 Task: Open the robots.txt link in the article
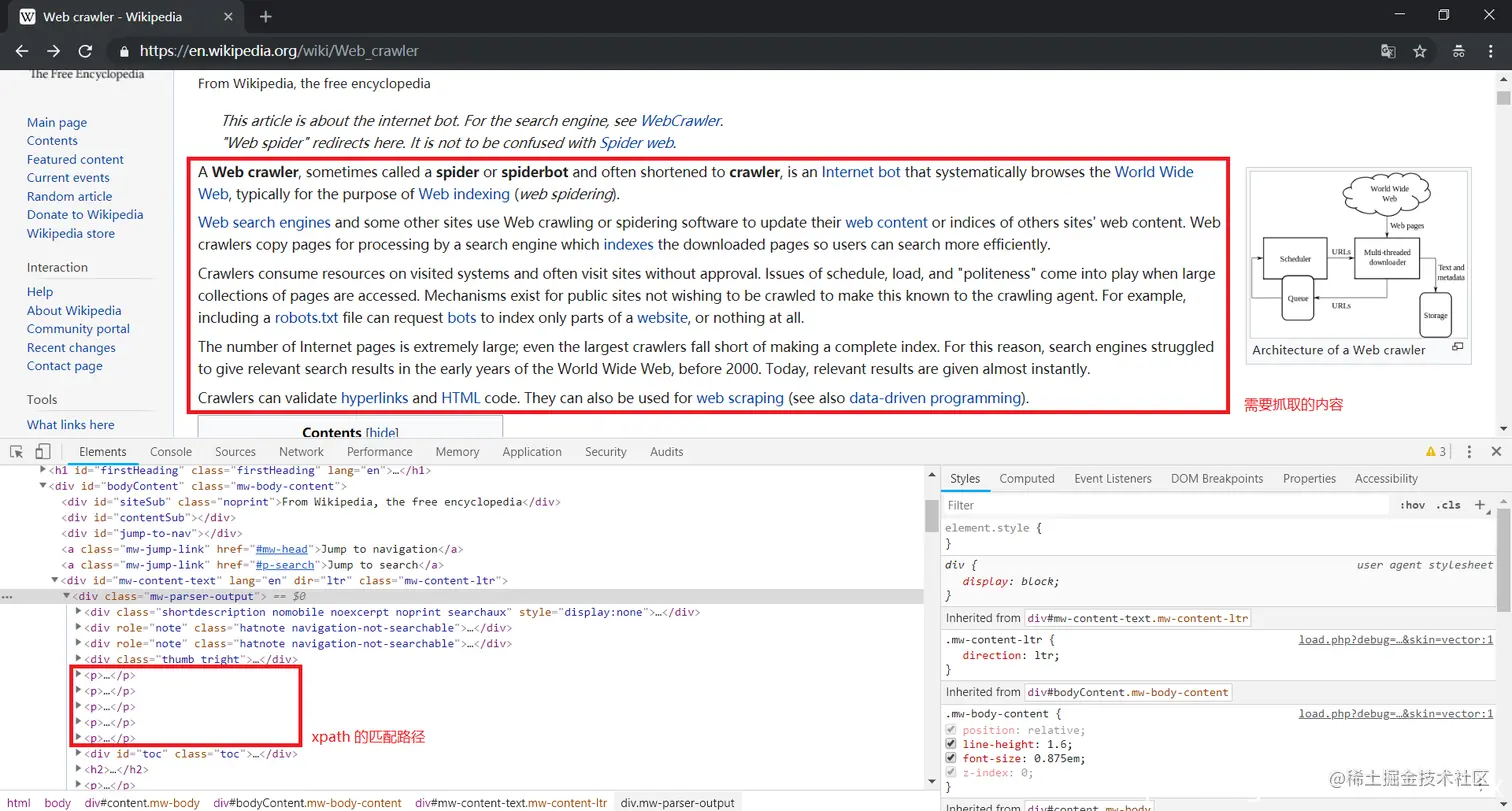click(x=306, y=318)
